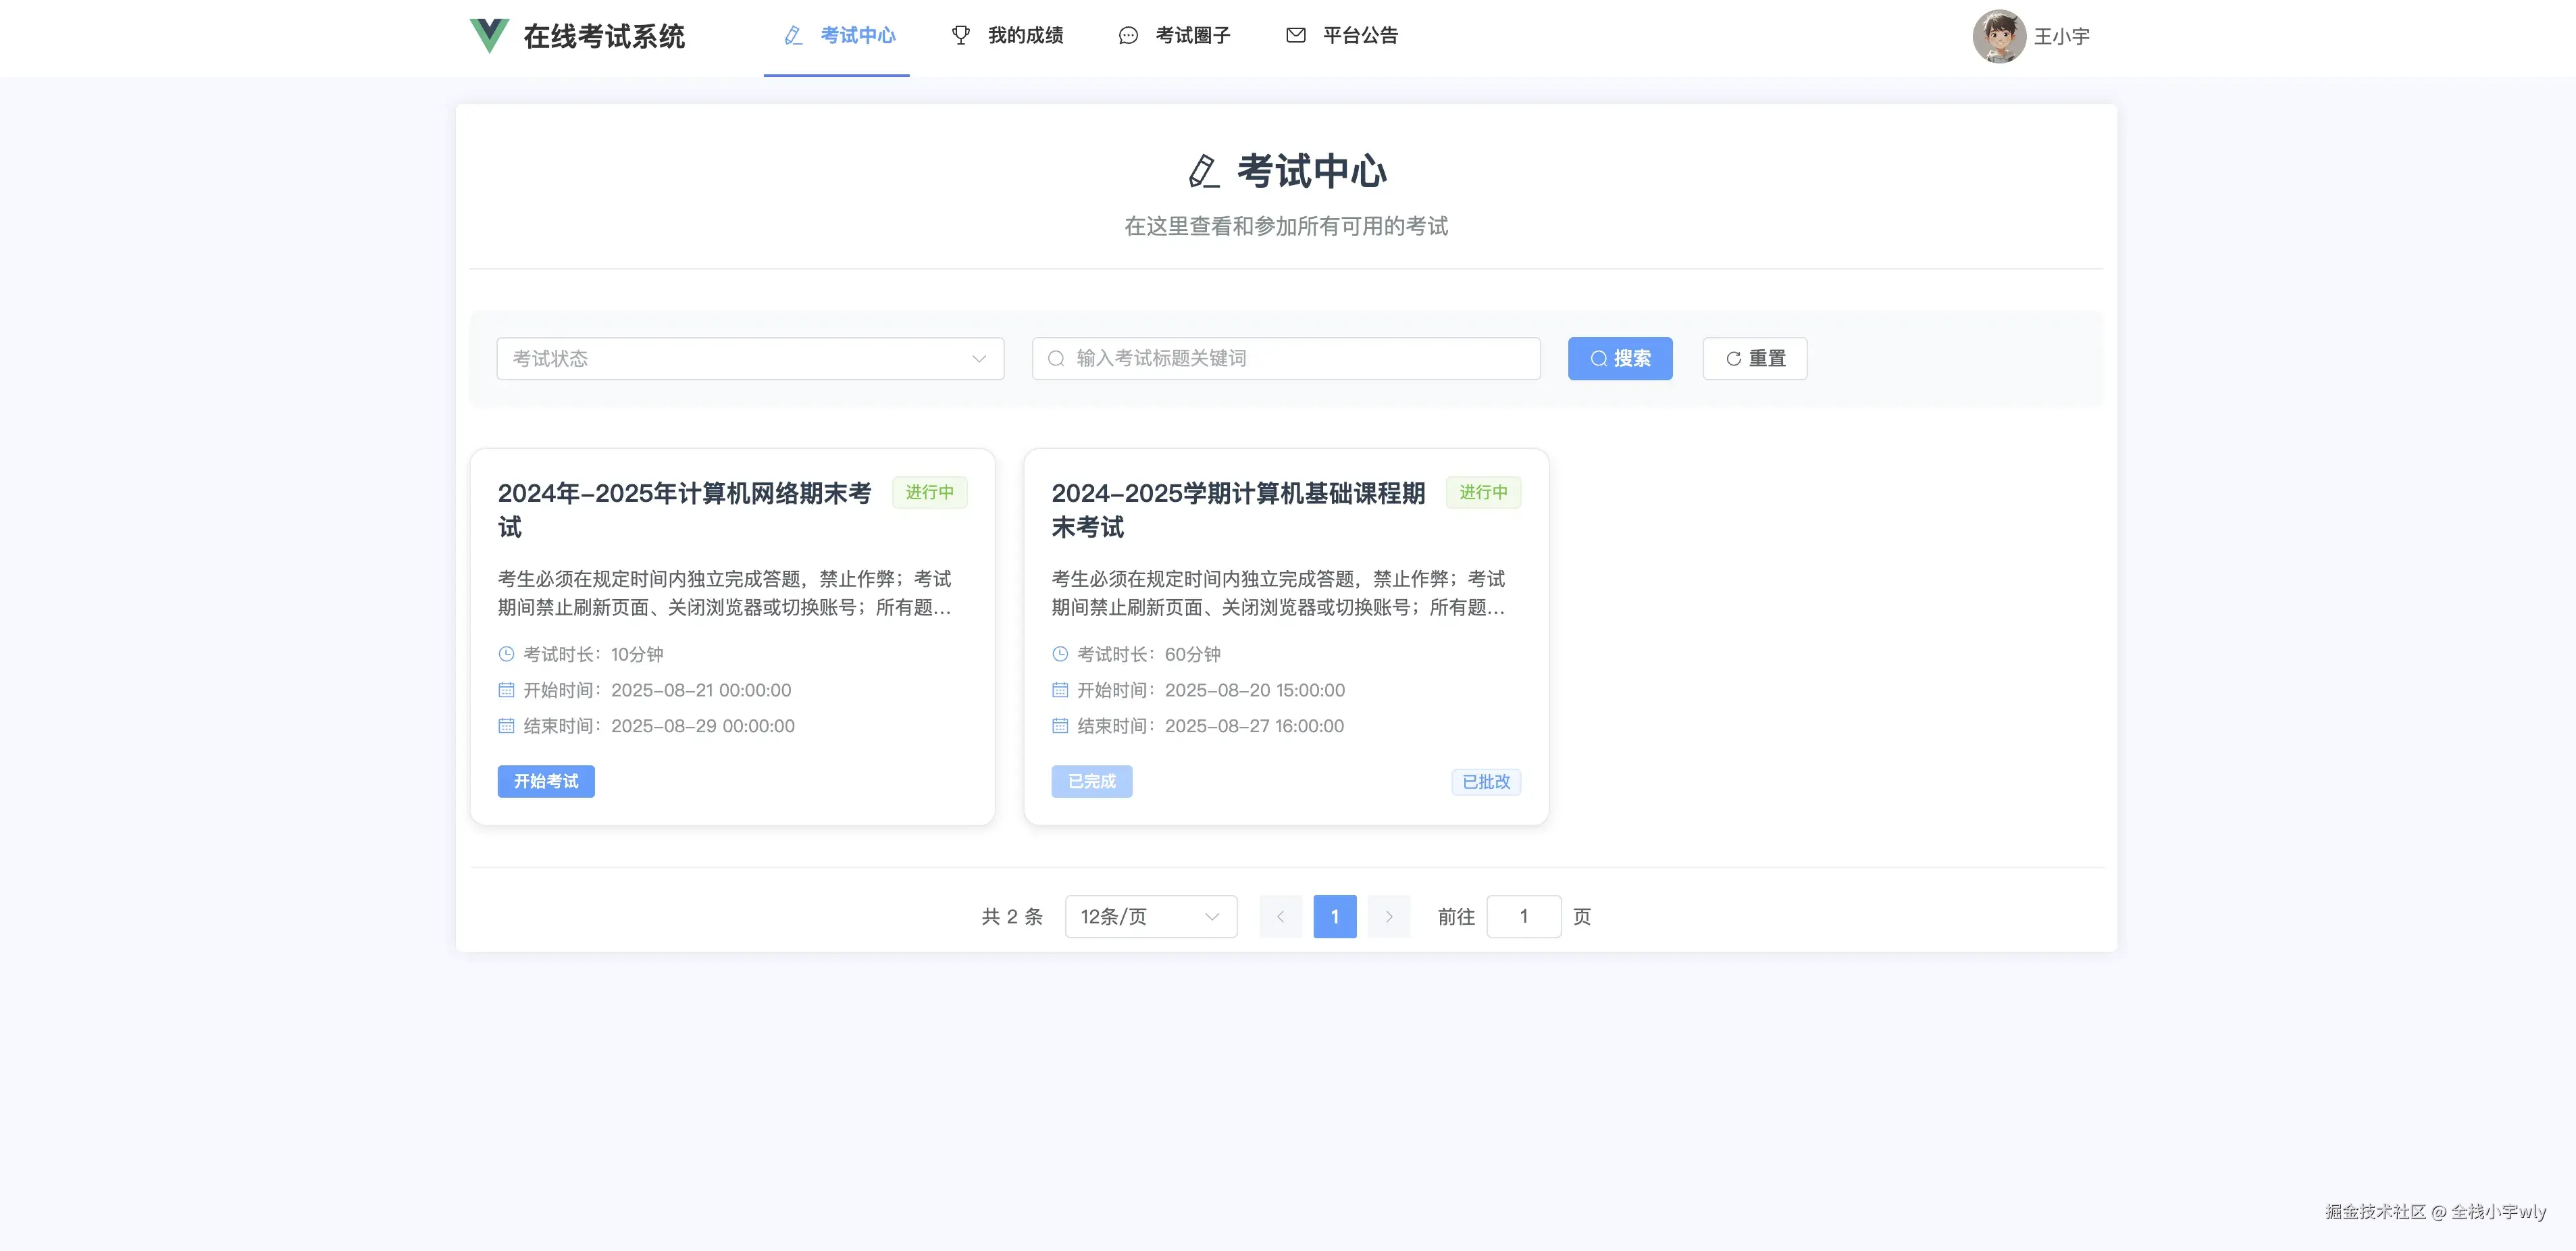This screenshot has width=2576, height=1251.
Task: Focus the 输入考试标题关键词 search field
Action: pyautogui.click(x=1300, y=359)
